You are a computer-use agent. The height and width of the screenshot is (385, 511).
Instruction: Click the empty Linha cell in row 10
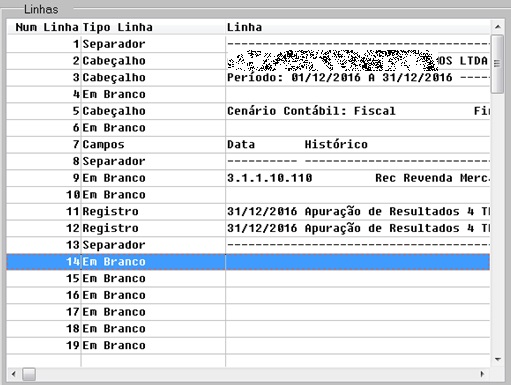pos(358,195)
